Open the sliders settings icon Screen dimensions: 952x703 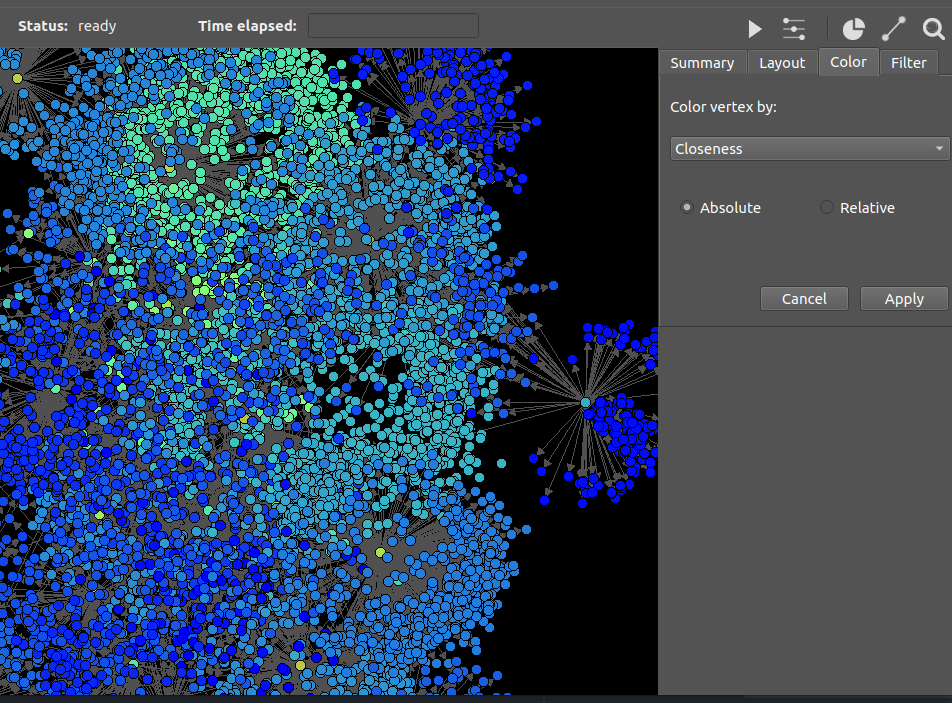tap(794, 29)
